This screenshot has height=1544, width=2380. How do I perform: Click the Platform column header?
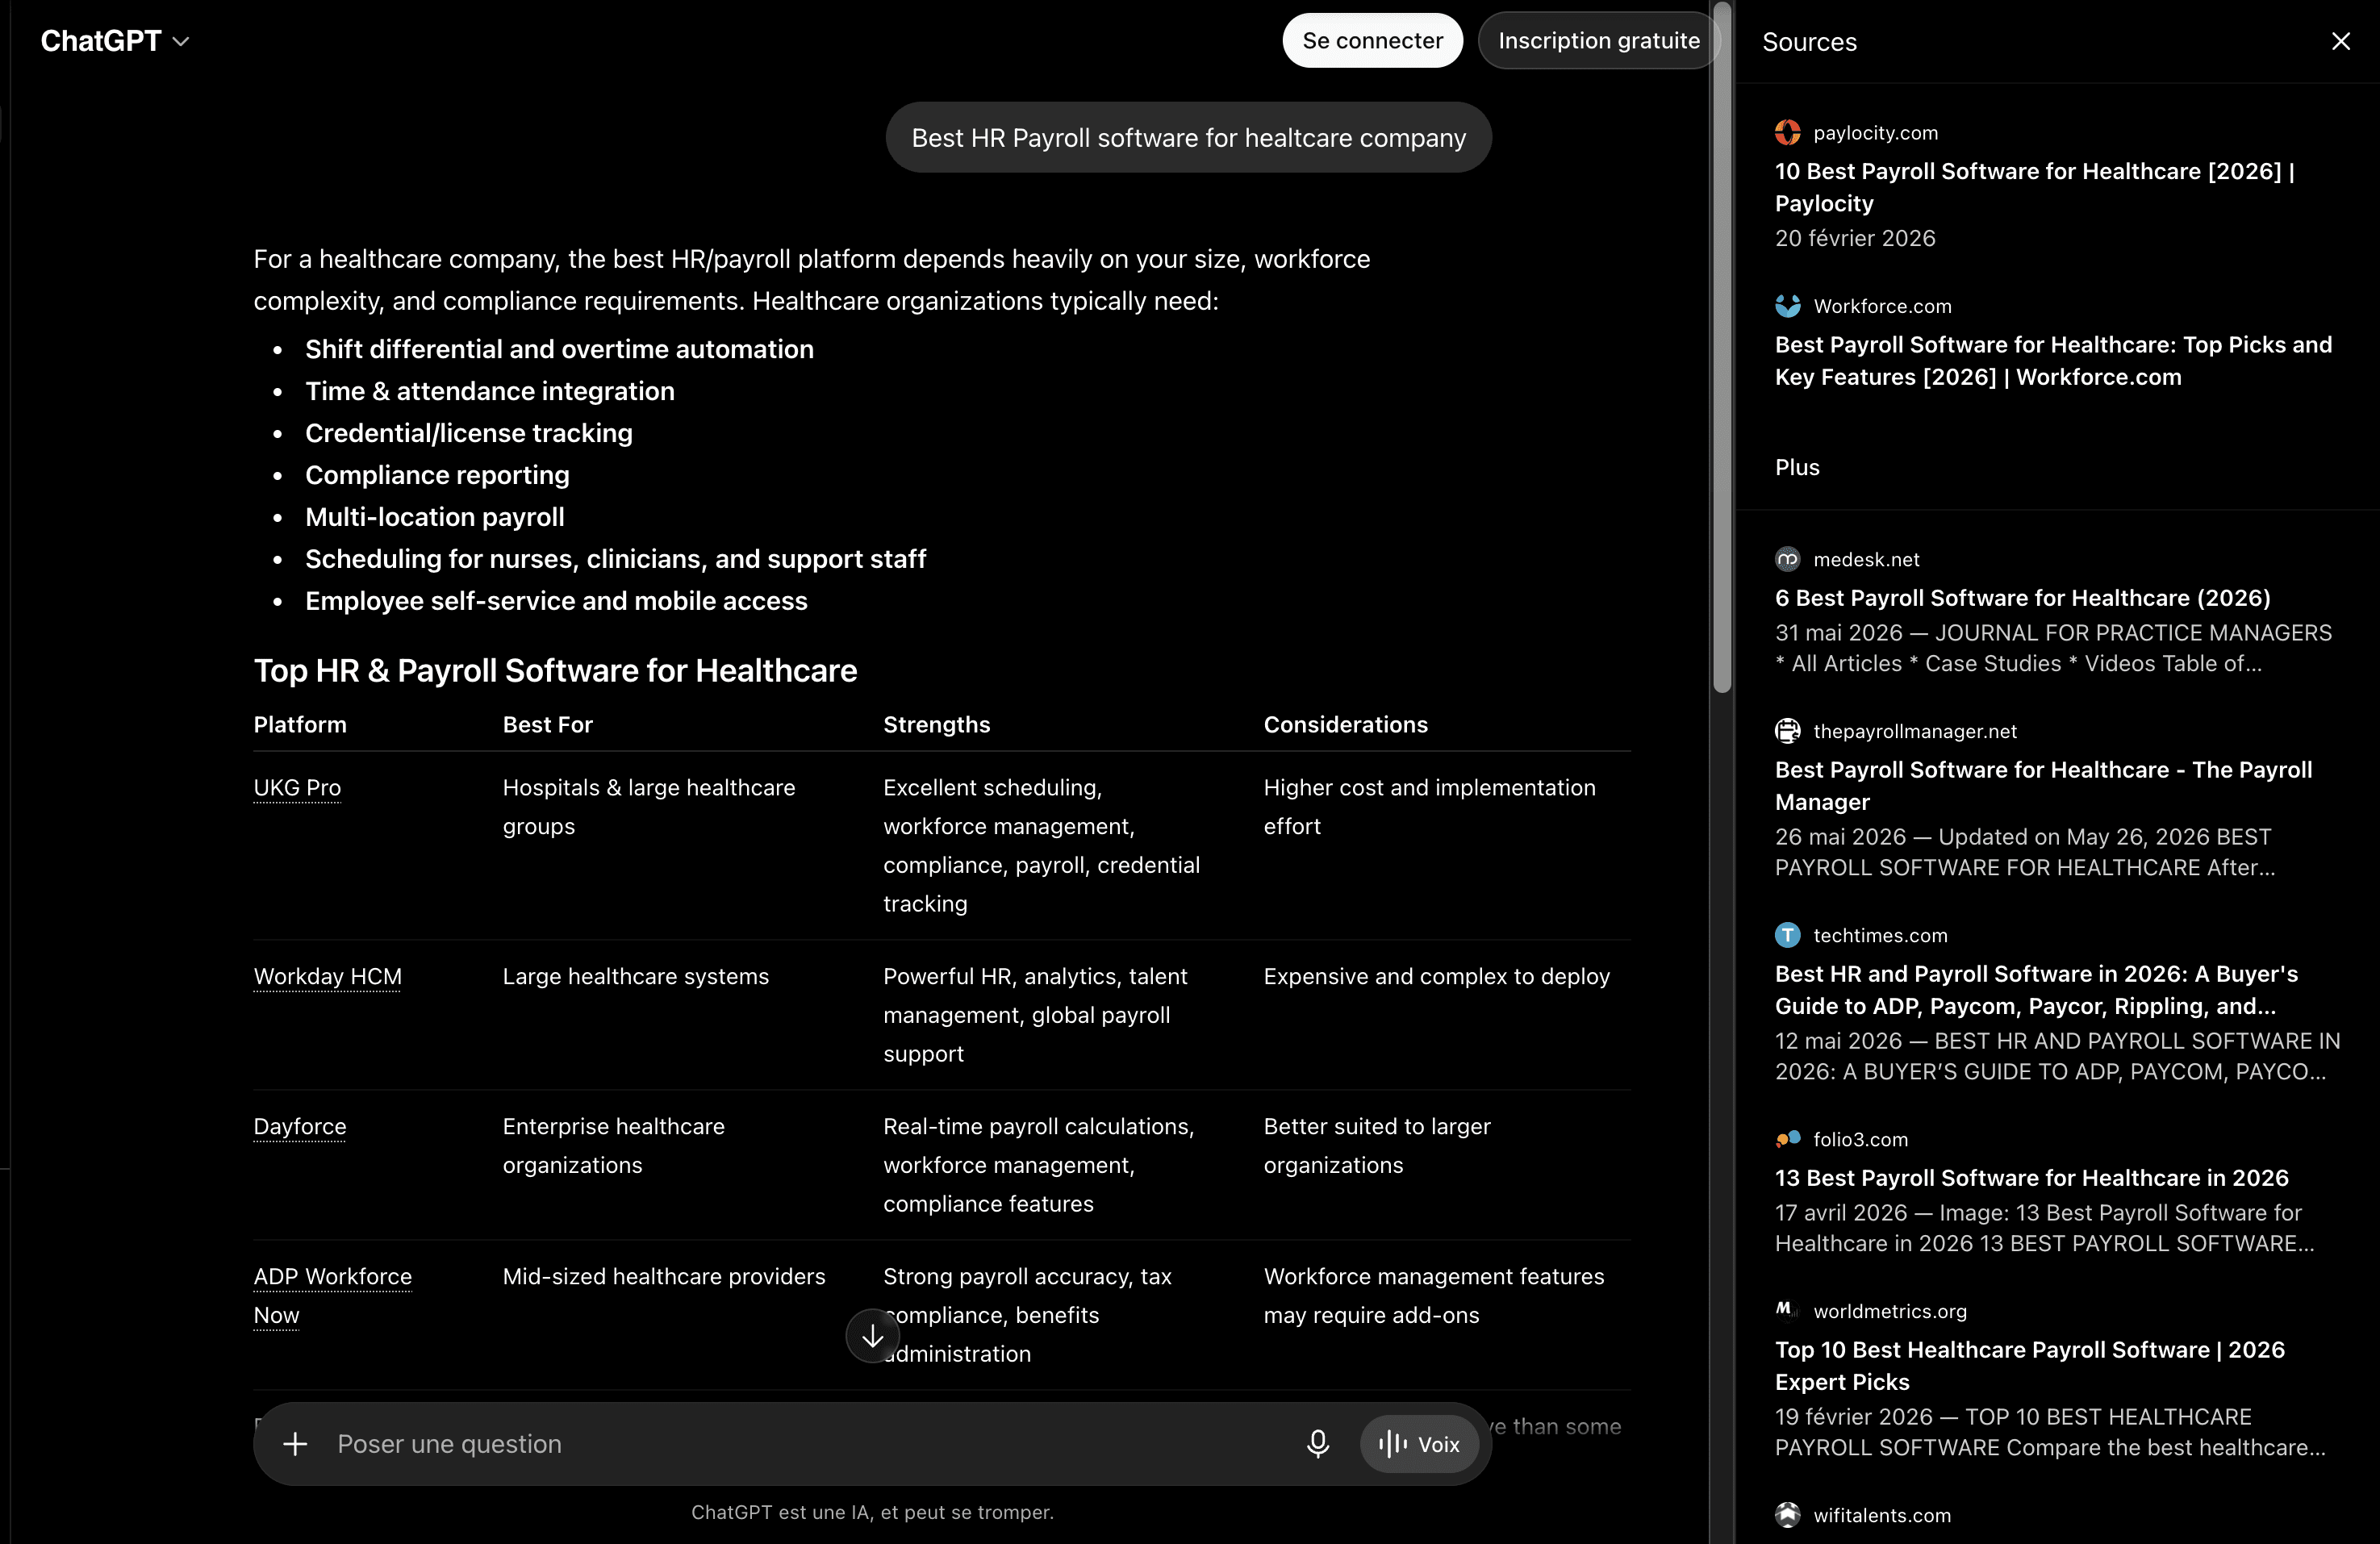tap(300, 725)
